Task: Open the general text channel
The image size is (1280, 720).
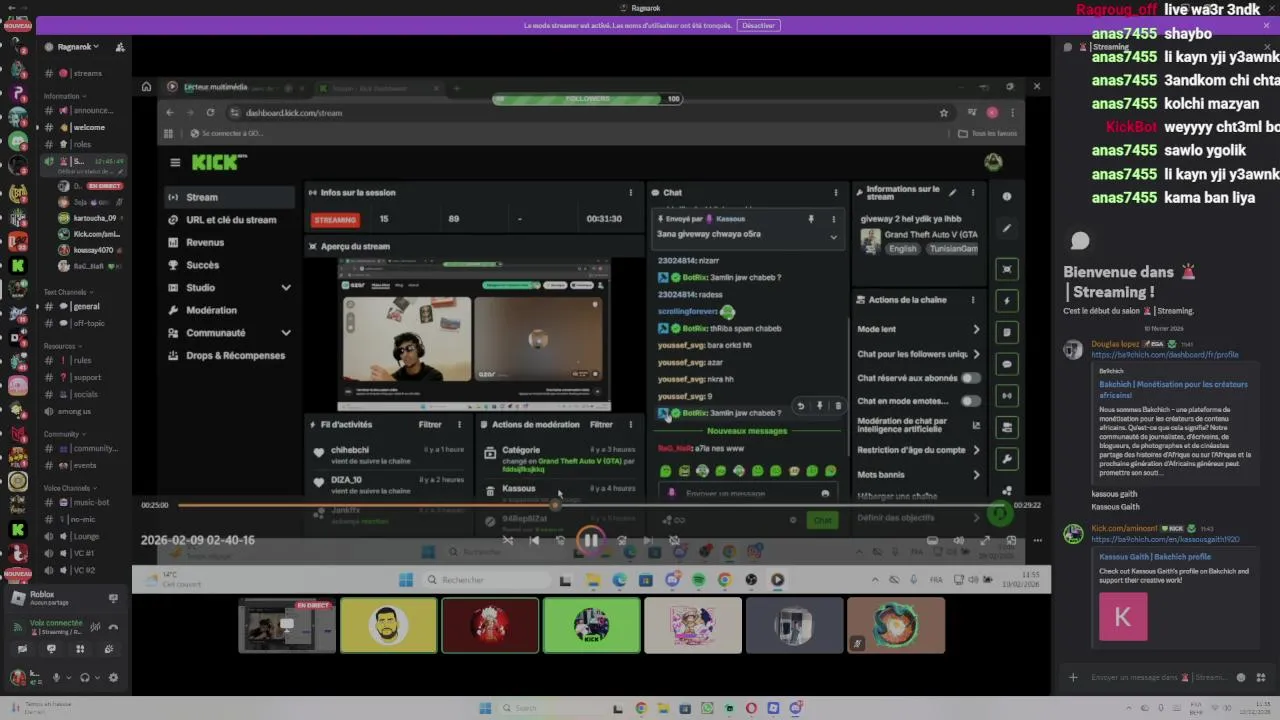Action: (84, 306)
